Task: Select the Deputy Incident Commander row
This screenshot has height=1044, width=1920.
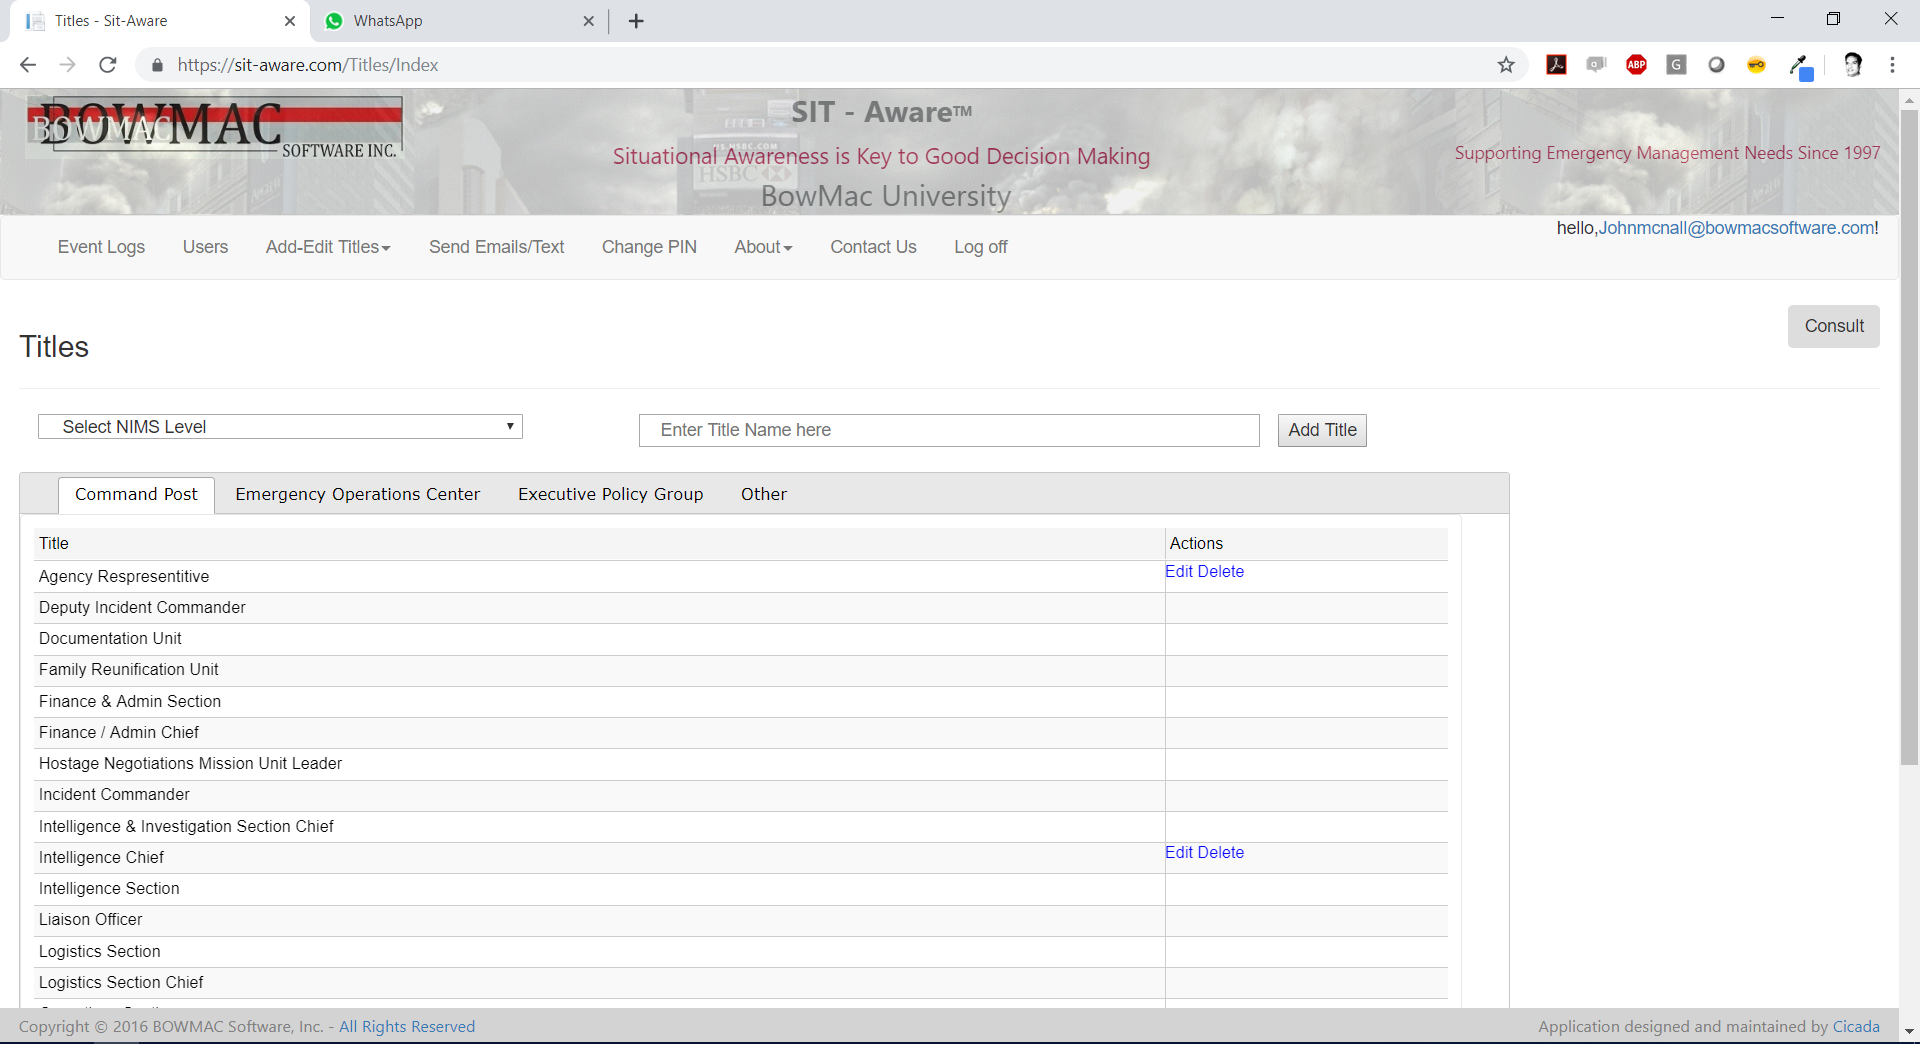Action: click(741, 608)
